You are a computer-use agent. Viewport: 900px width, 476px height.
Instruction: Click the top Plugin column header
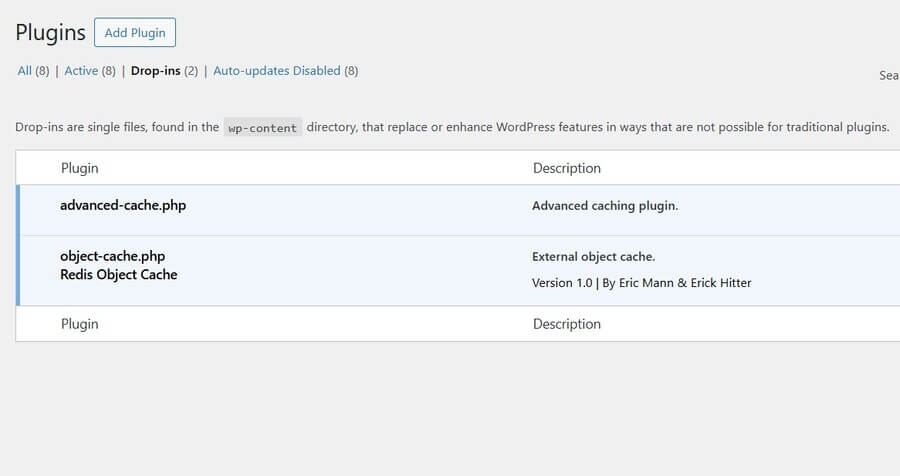pyautogui.click(x=80, y=168)
